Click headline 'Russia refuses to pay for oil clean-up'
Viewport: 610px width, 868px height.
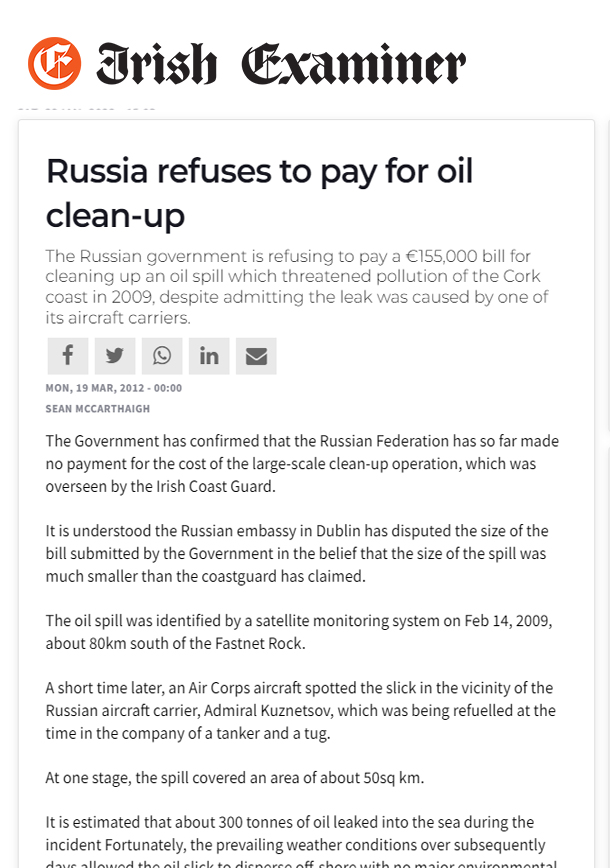tap(259, 193)
